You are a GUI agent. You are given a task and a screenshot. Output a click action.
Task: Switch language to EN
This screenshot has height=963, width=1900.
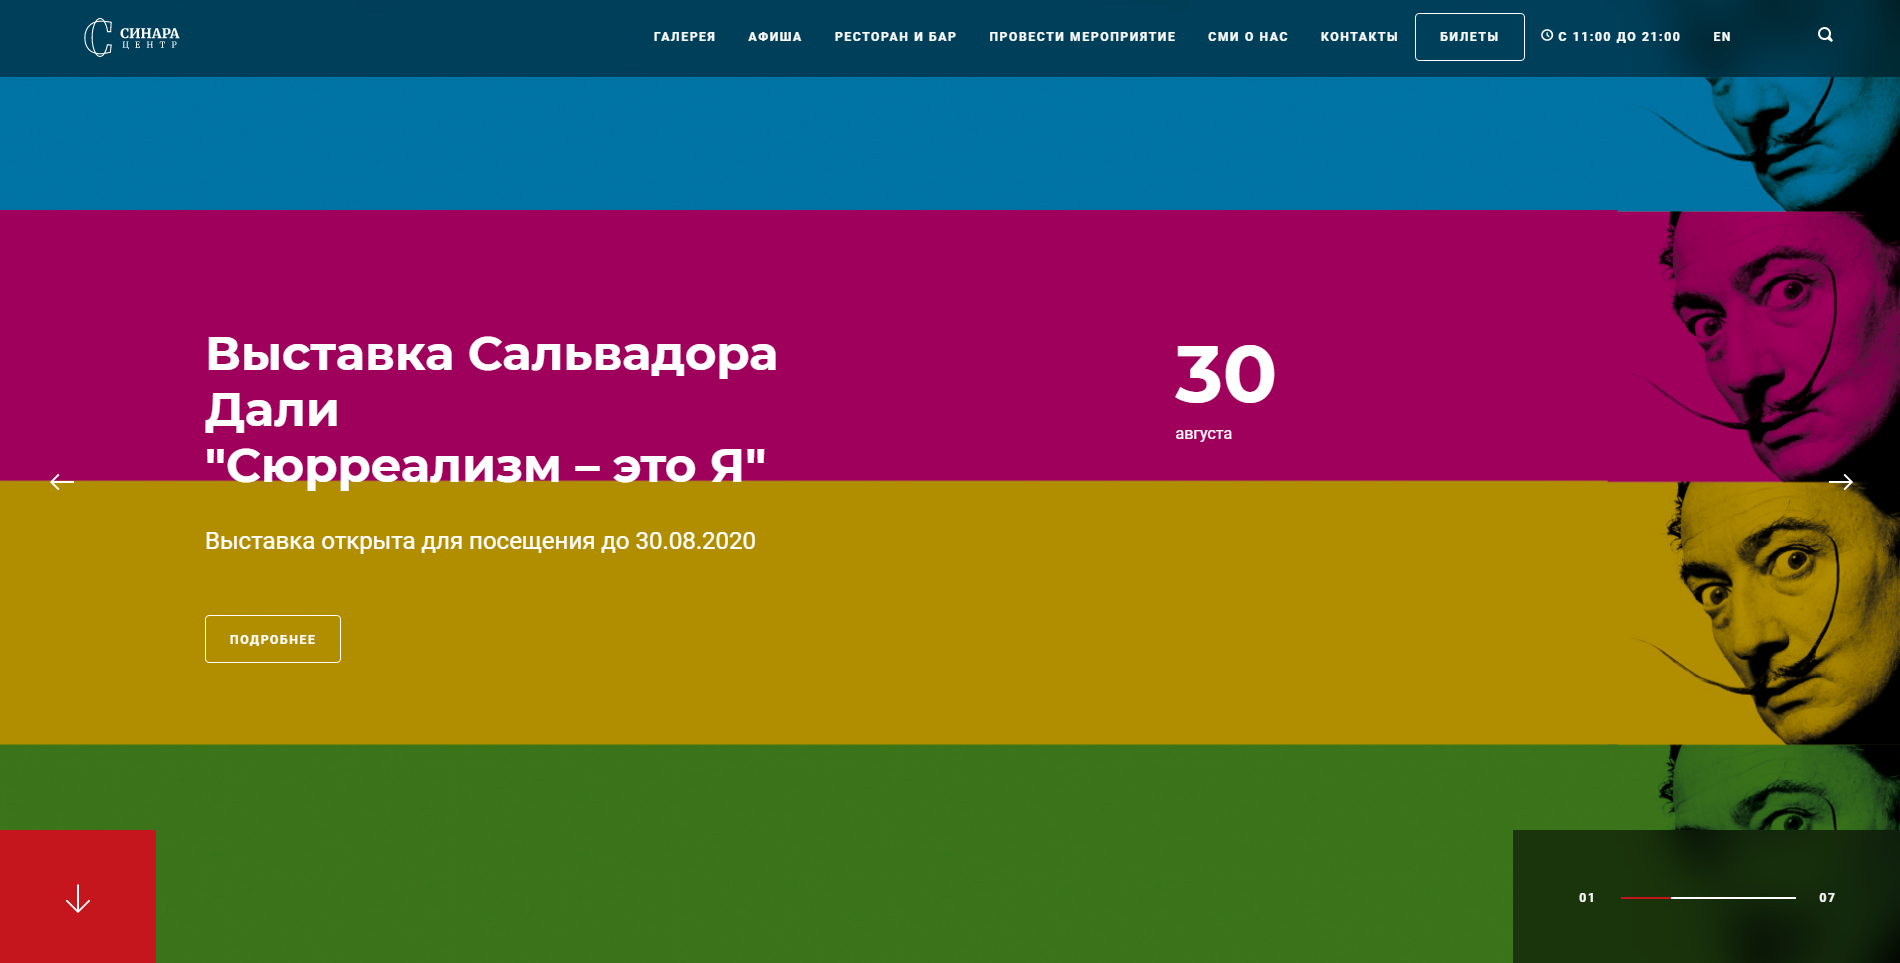[x=1722, y=37]
